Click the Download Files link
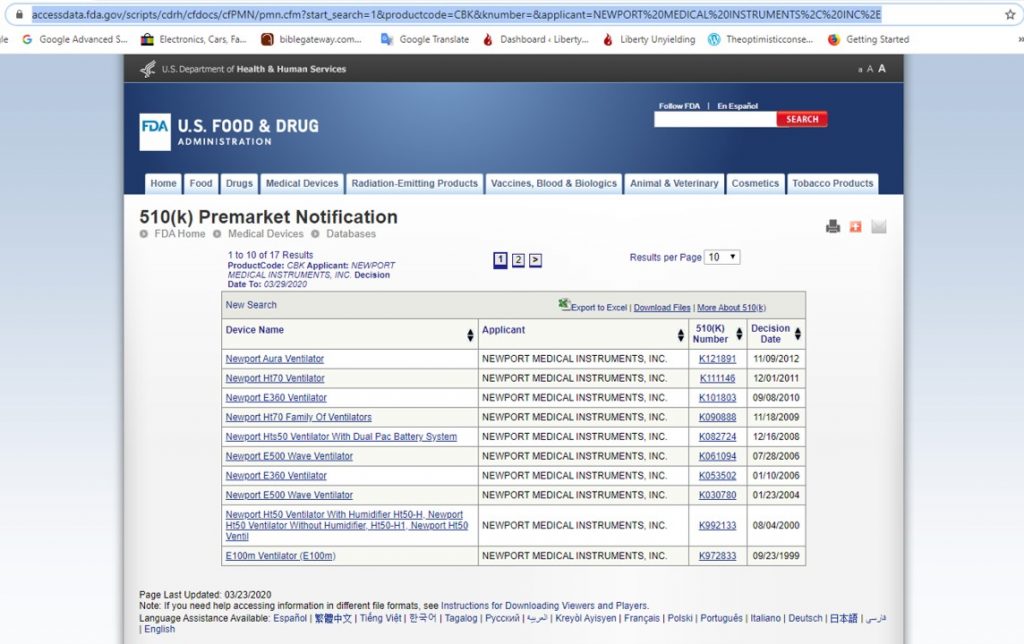Image resolution: width=1024 pixels, height=644 pixels. [x=662, y=308]
